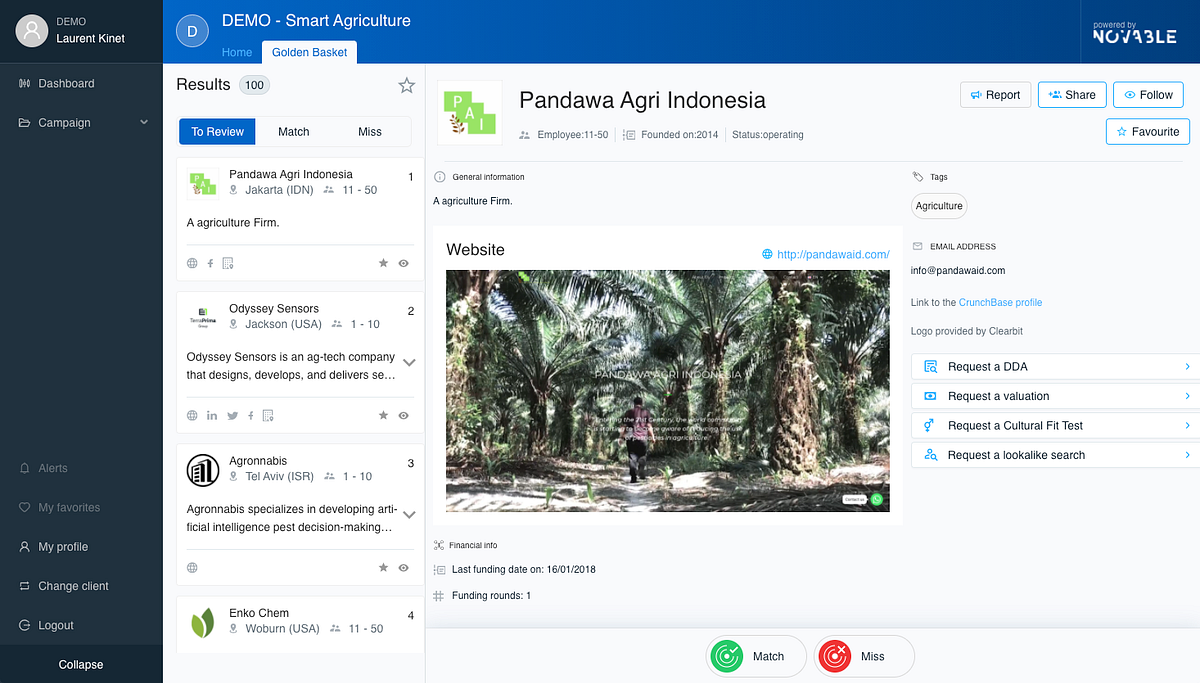Switch to the Home tab
The height and width of the screenshot is (683, 1200).
coord(237,52)
